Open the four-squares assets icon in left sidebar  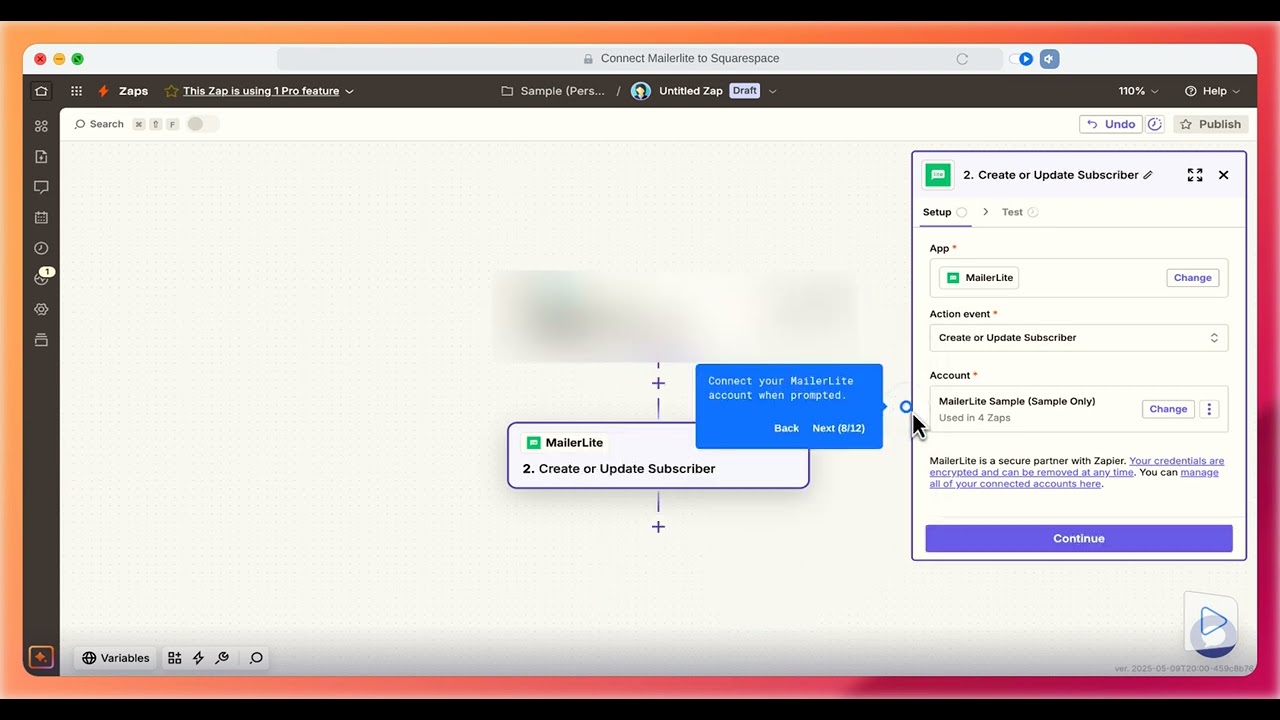(41, 126)
